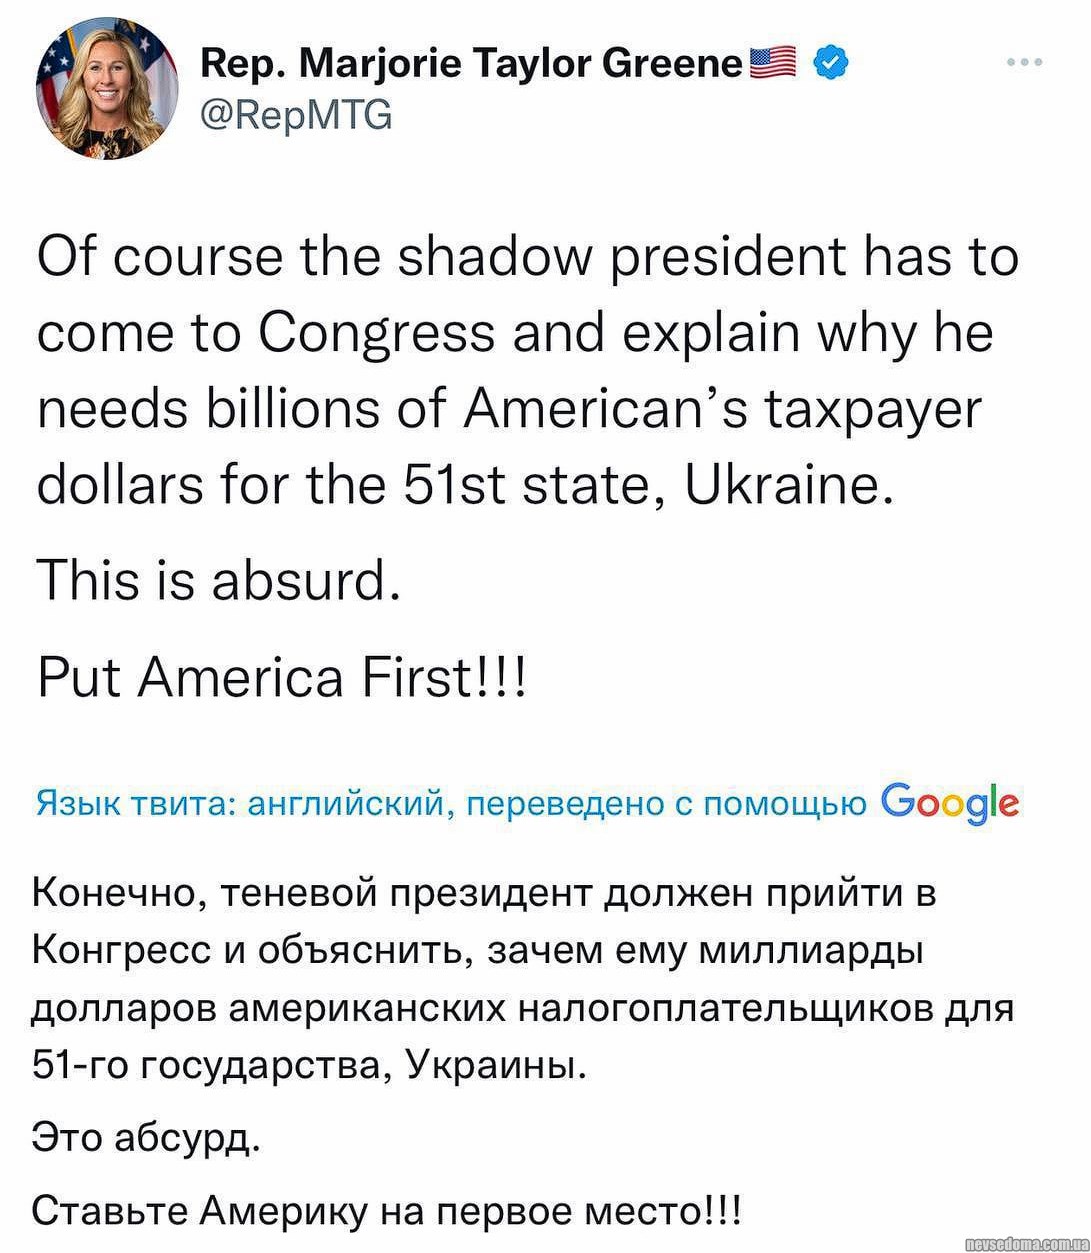The height and width of the screenshot is (1253, 1091).
Task: Click the "This is absurd." line
Action: (219, 580)
